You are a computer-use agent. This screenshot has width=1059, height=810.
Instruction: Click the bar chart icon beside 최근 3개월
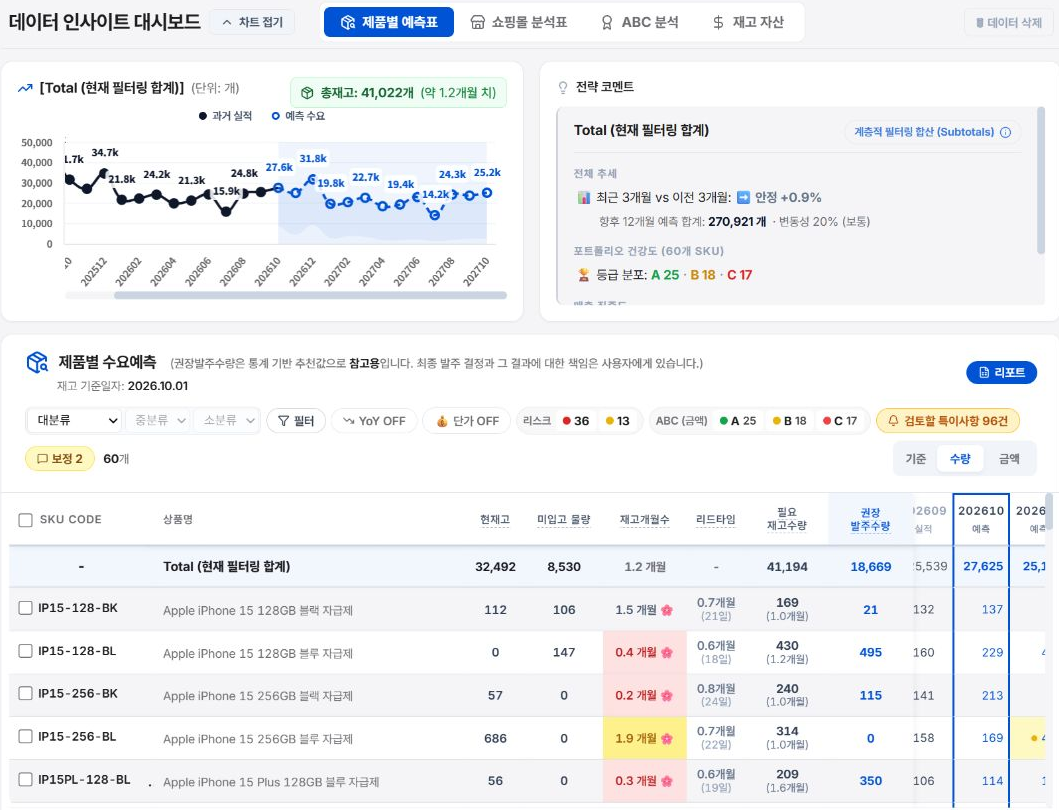tap(584, 197)
